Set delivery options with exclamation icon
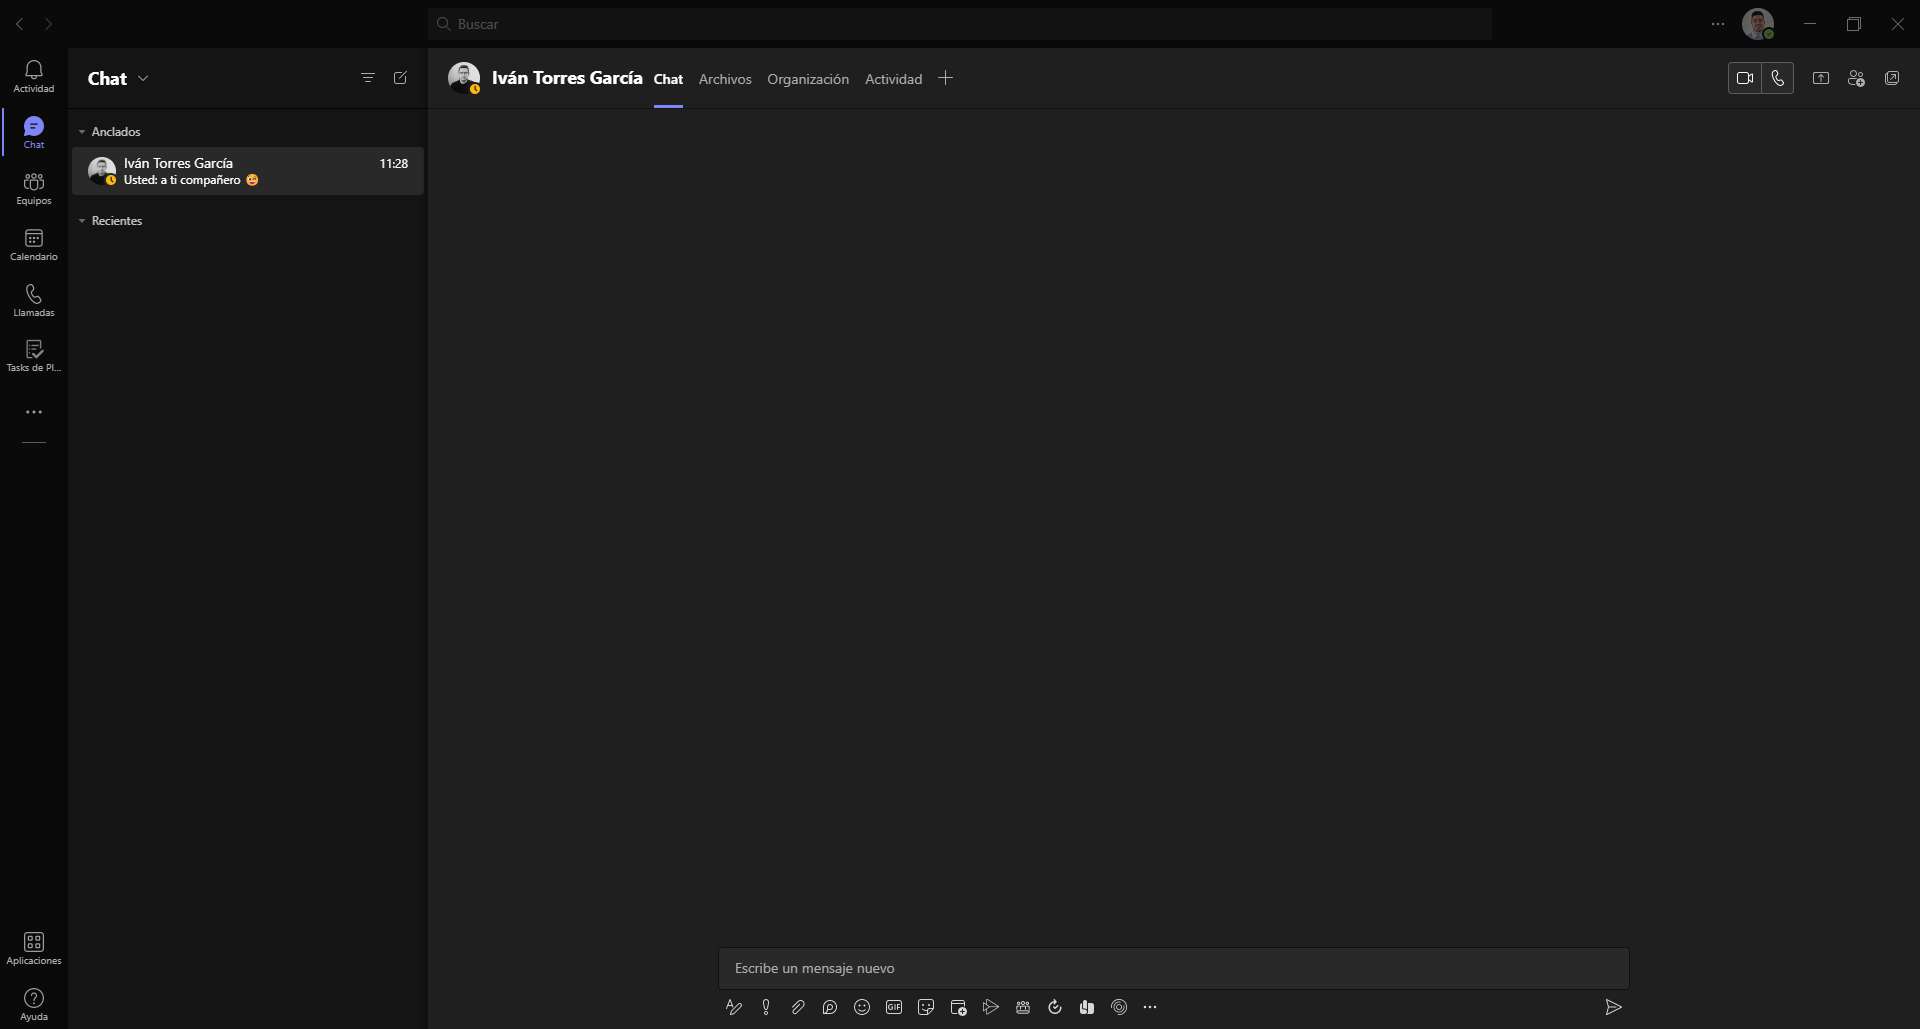 point(766,1007)
